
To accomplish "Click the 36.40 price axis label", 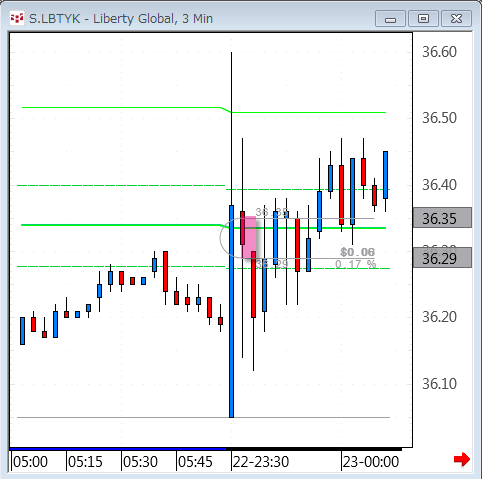I will pos(439,185).
